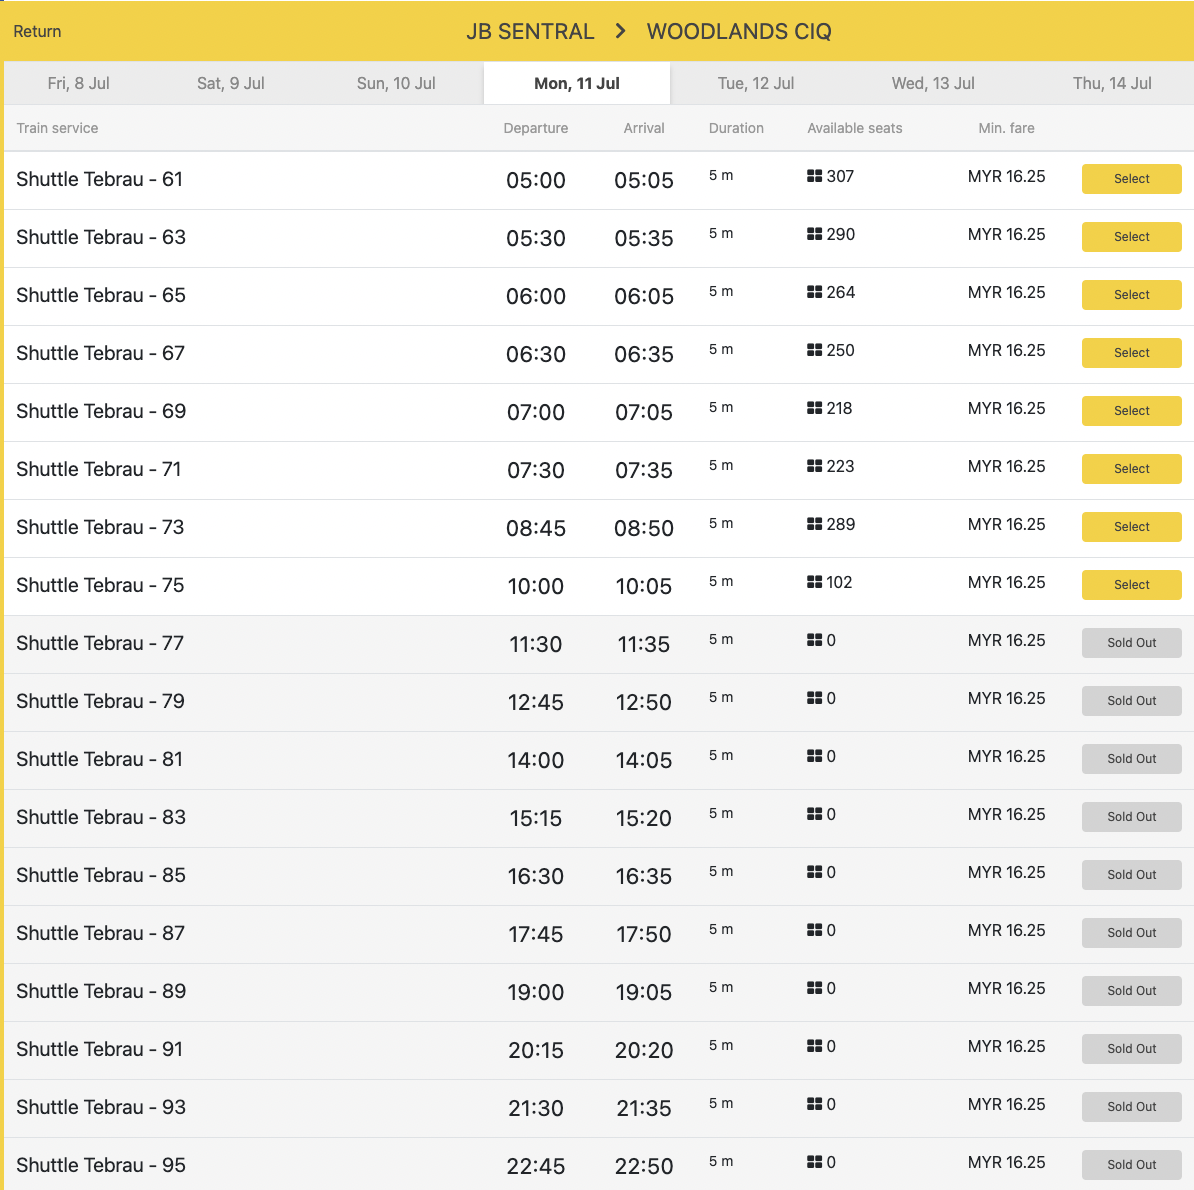Image resolution: width=1194 pixels, height=1190 pixels.
Task: Click the seat icon for Shuttle Tebrau - 63
Action: 814,234
